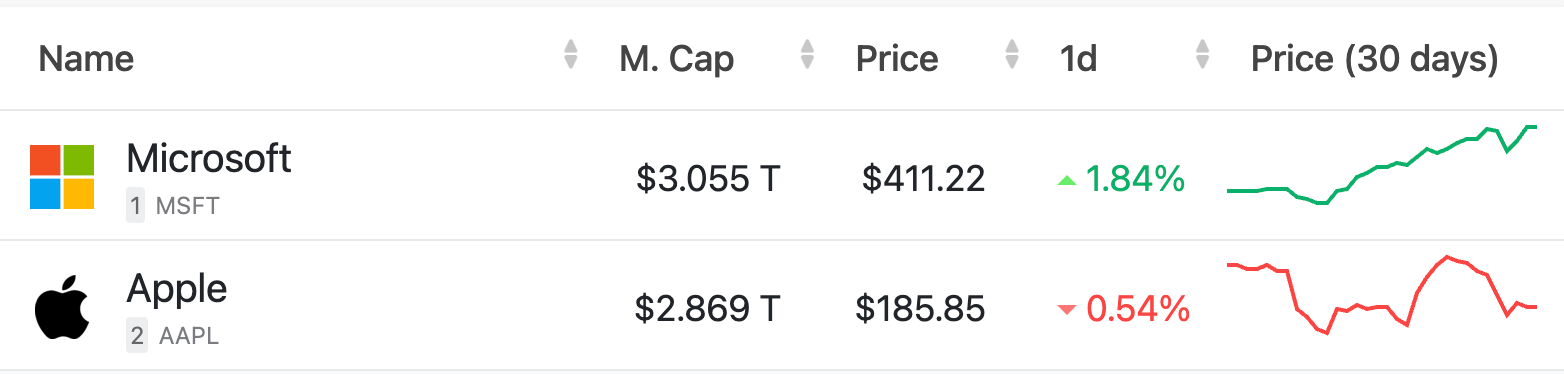Open the Microsoft company link

[x=209, y=158]
